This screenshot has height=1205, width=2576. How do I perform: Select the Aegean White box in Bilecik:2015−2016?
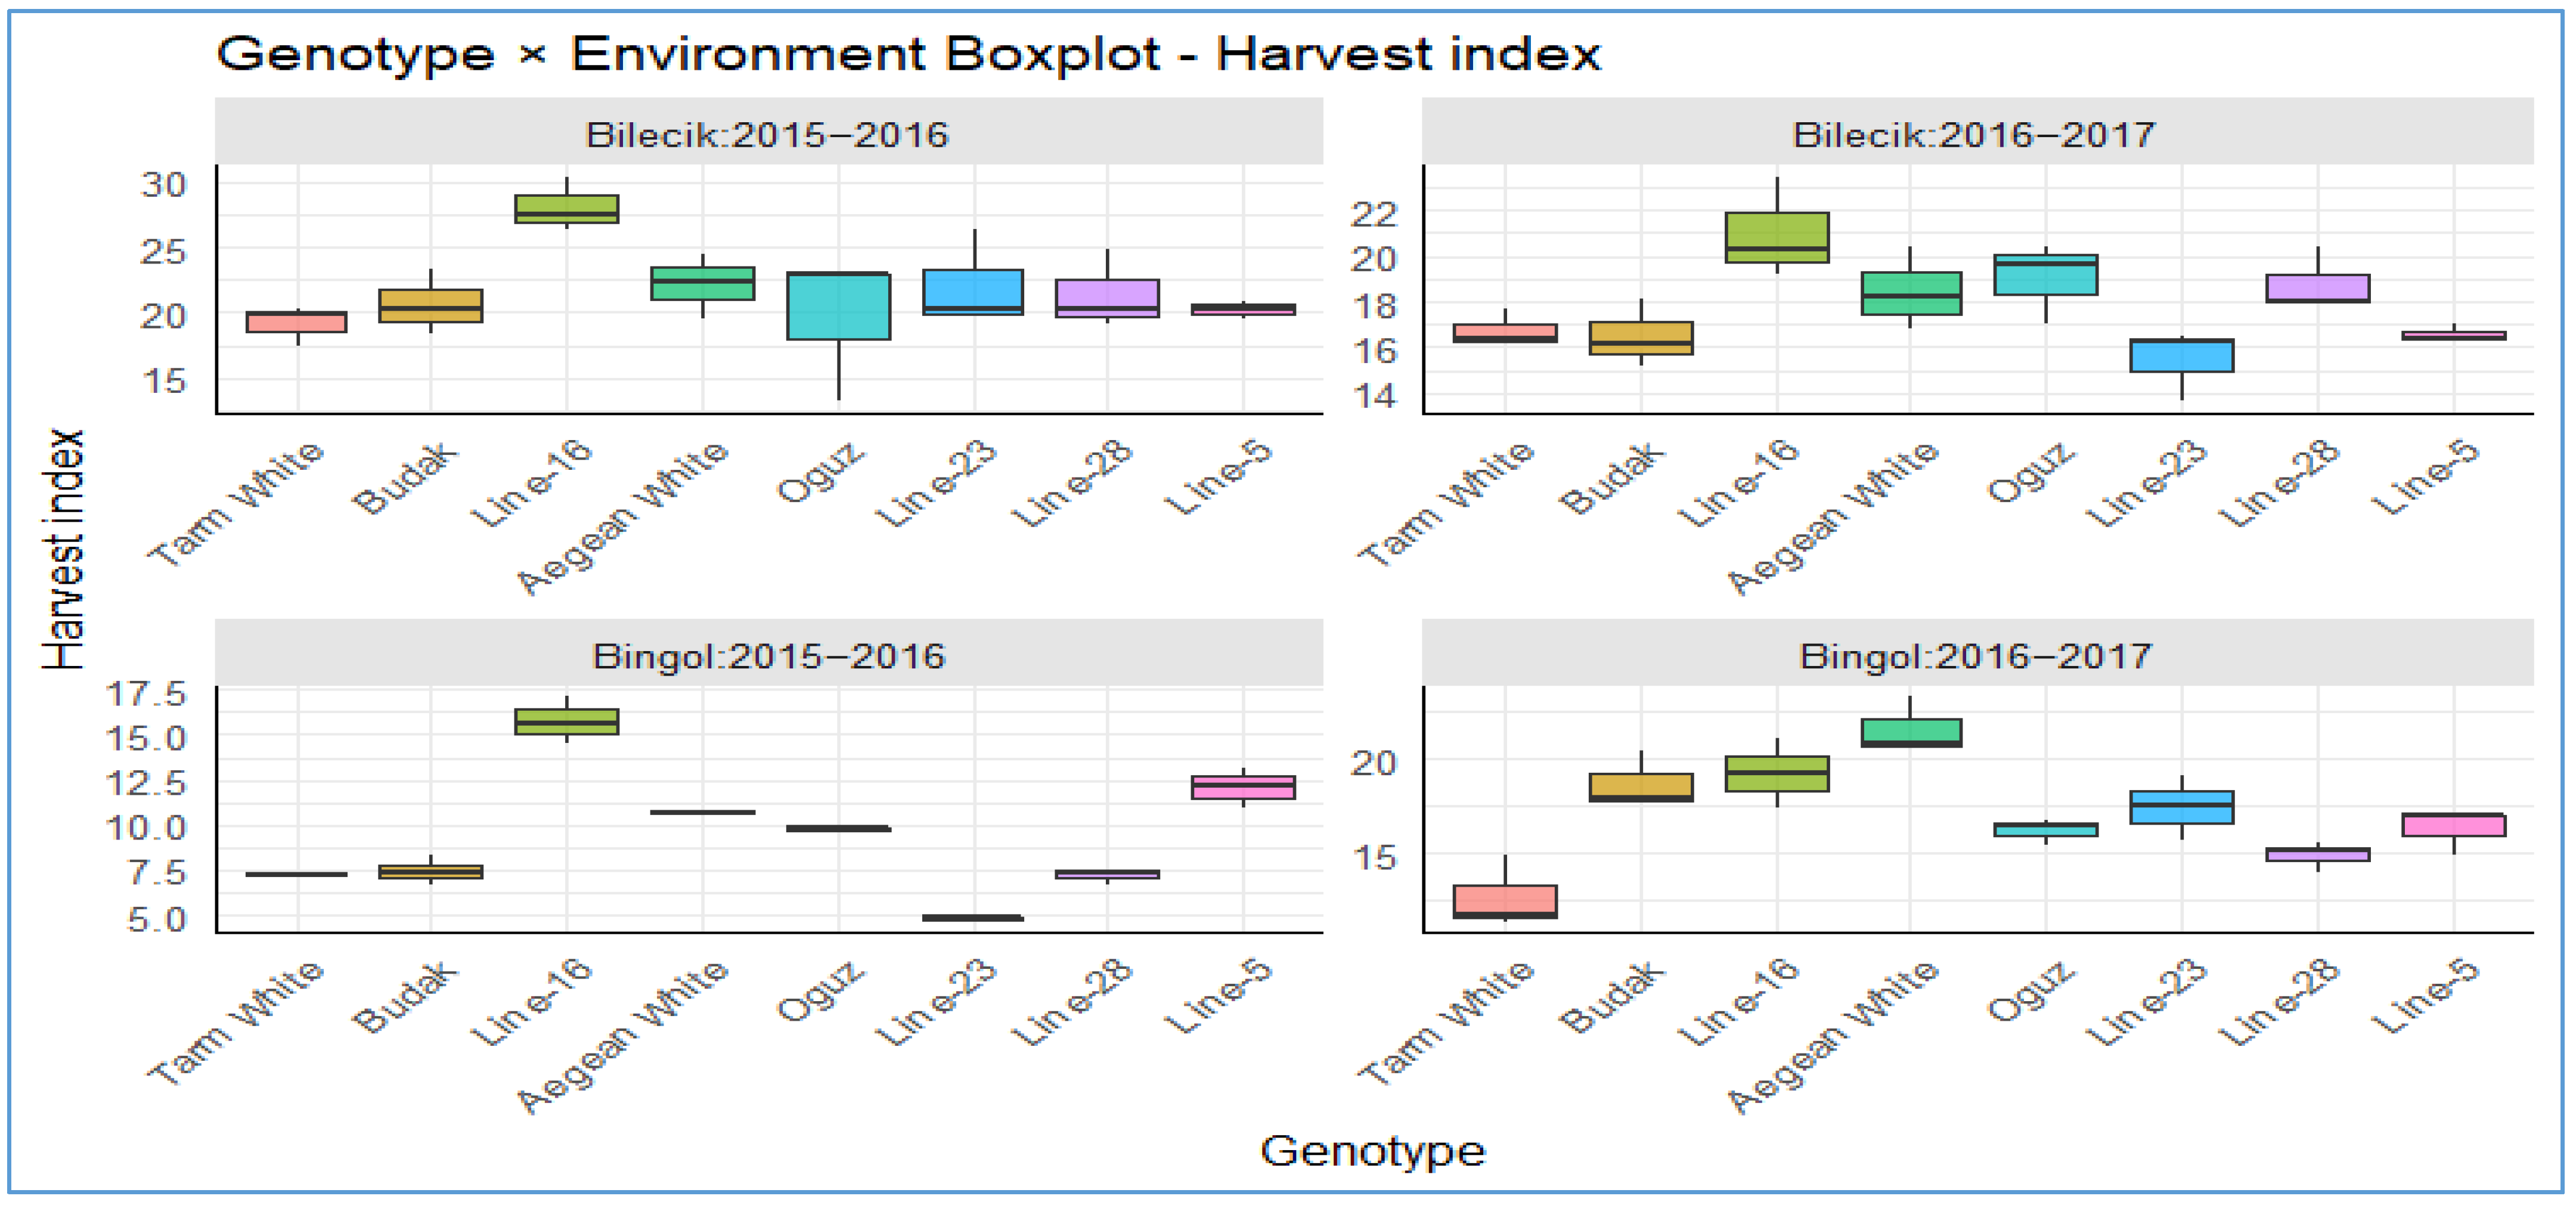702,283
